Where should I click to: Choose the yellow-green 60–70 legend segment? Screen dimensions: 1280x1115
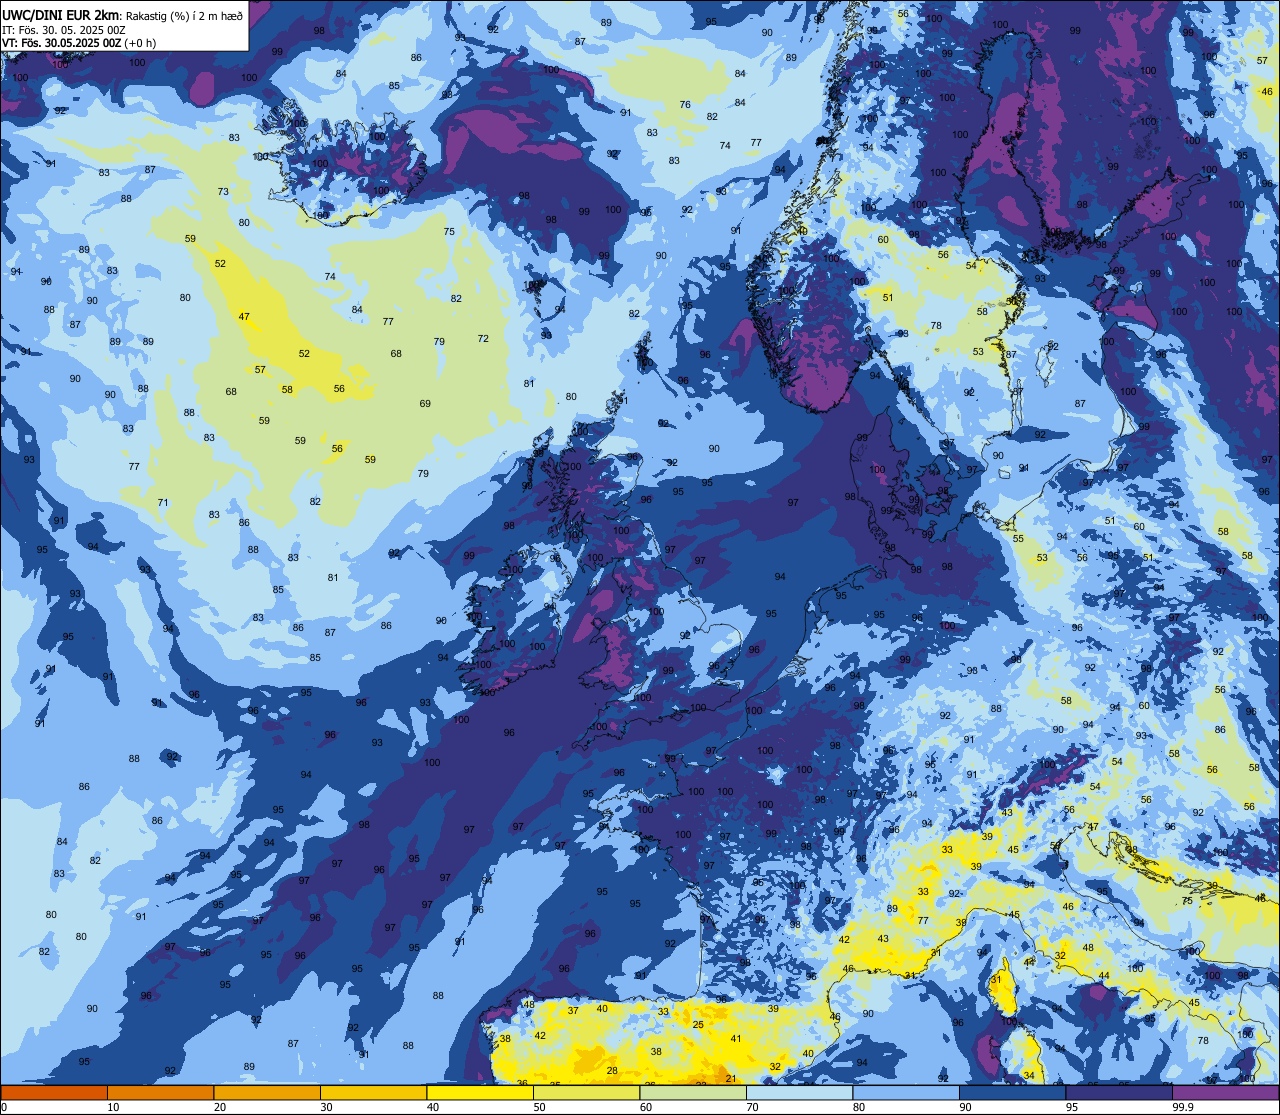(x=693, y=1092)
